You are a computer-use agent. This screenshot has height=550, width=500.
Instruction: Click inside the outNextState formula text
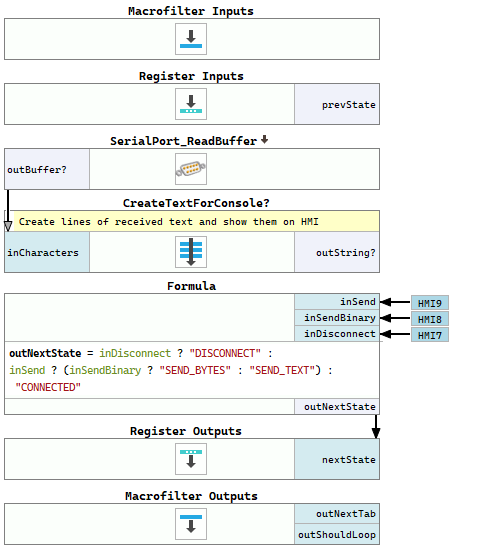[x=192, y=370]
